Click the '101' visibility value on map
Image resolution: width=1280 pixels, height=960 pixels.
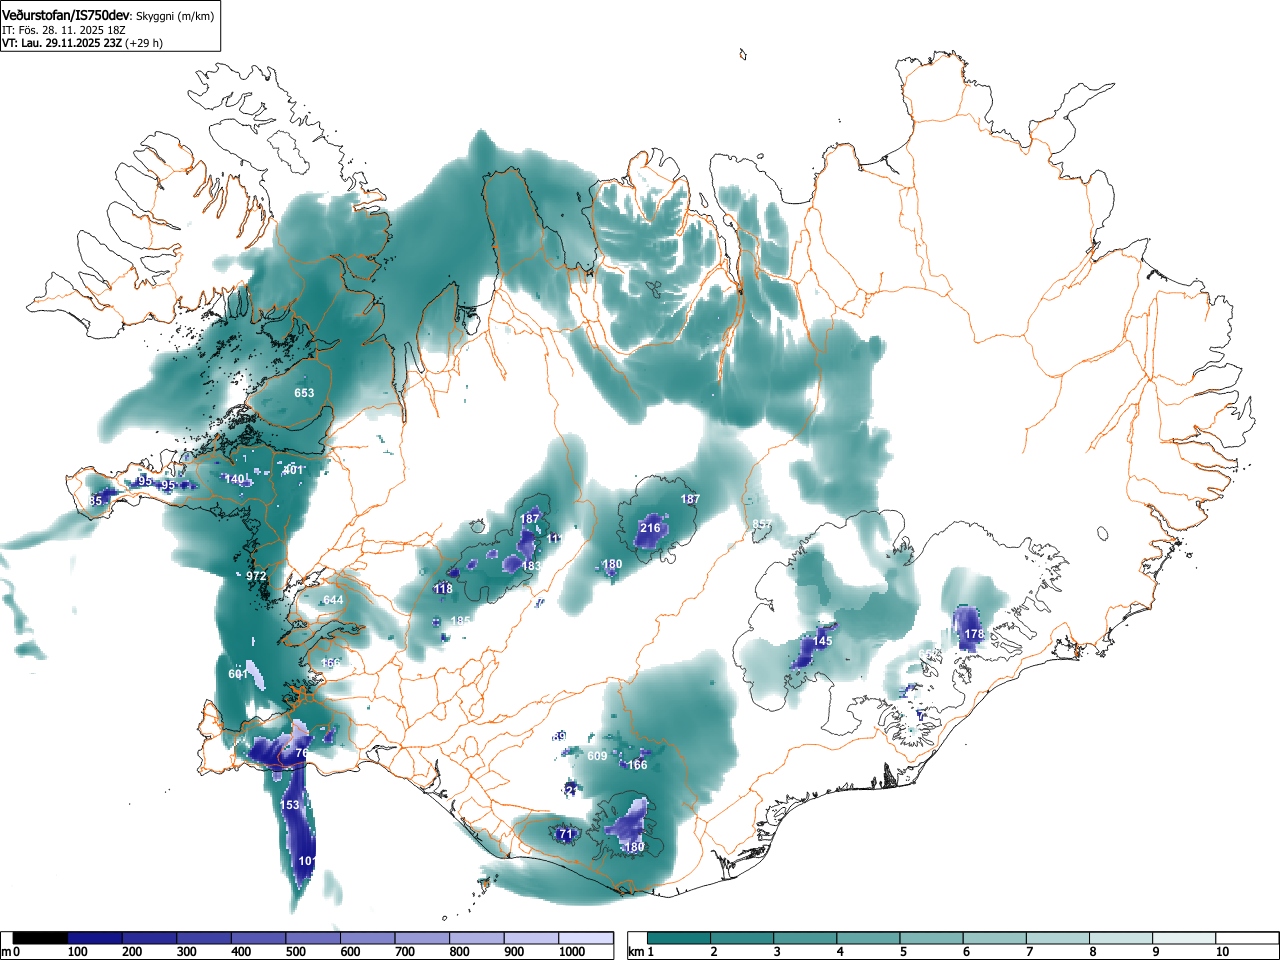tap(308, 861)
